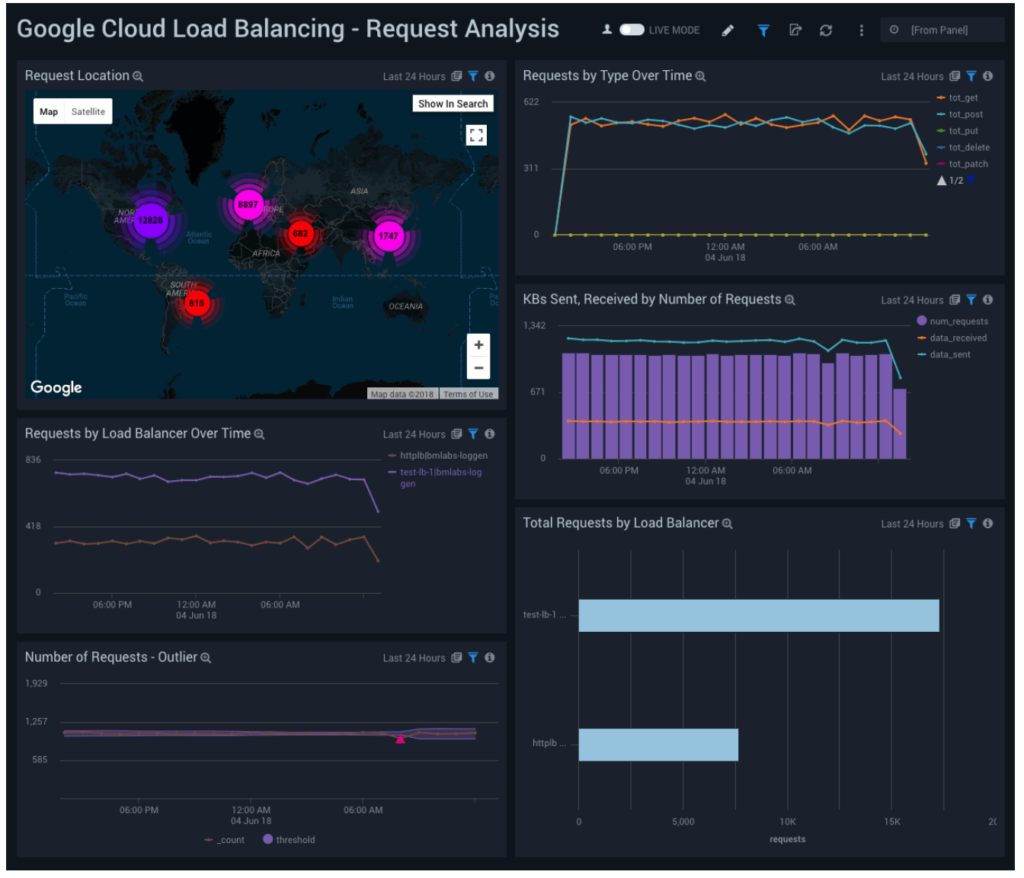Click Number of Requests Outlier filter icon
This screenshot has height=878, width=1024.
click(473, 658)
